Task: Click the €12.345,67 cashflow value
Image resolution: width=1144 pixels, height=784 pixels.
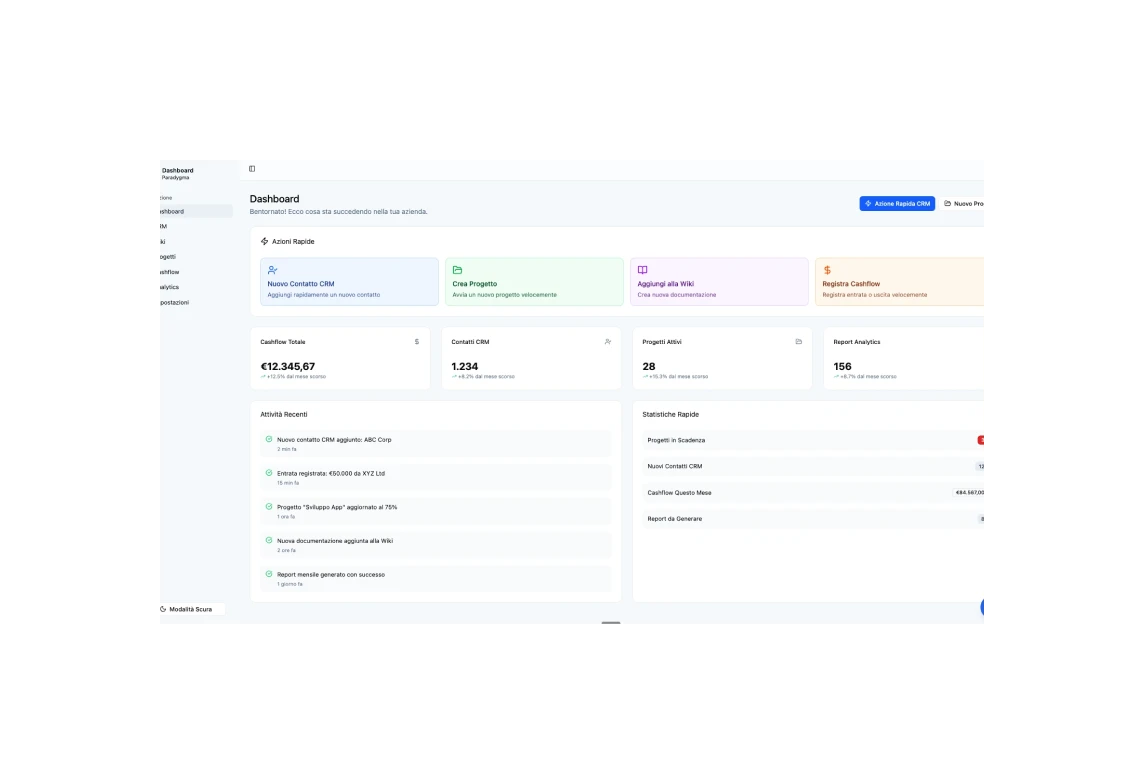Action: [x=287, y=366]
